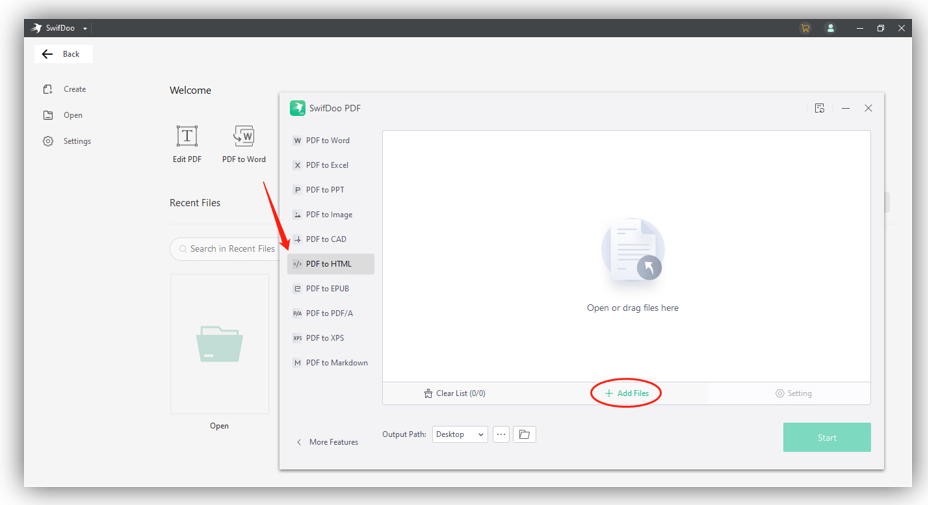The width and height of the screenshot is (928, 505).
Task: Click the SwifDoo PDF dialog logo icon
Action: point(297,108)
